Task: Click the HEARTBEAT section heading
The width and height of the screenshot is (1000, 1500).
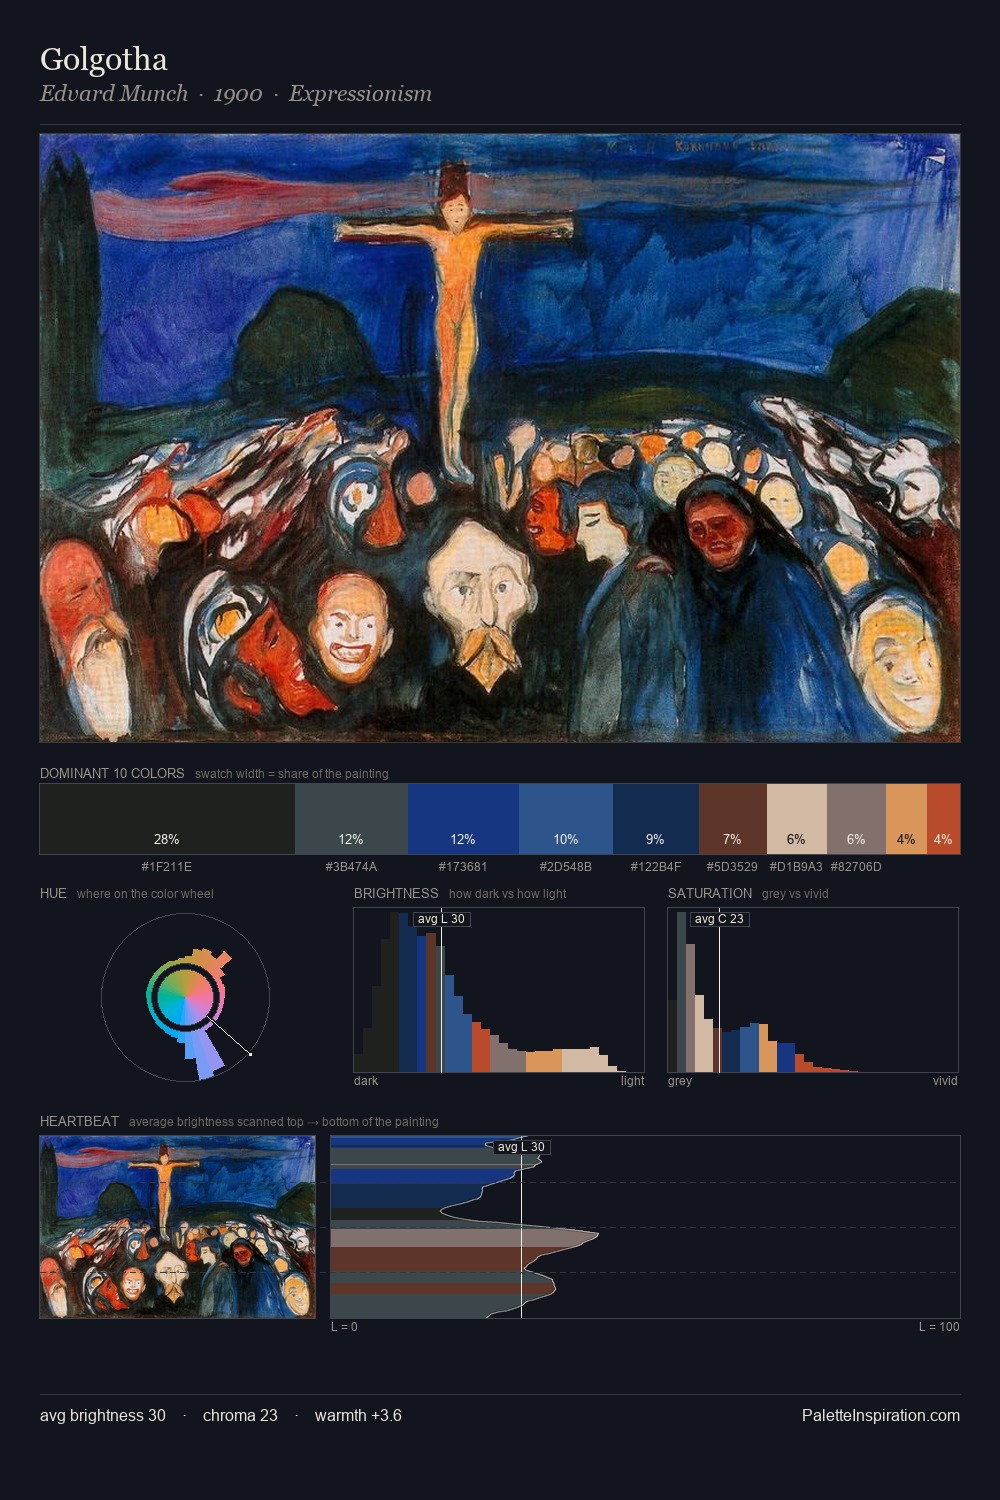Action: (x=79, y=1121)
